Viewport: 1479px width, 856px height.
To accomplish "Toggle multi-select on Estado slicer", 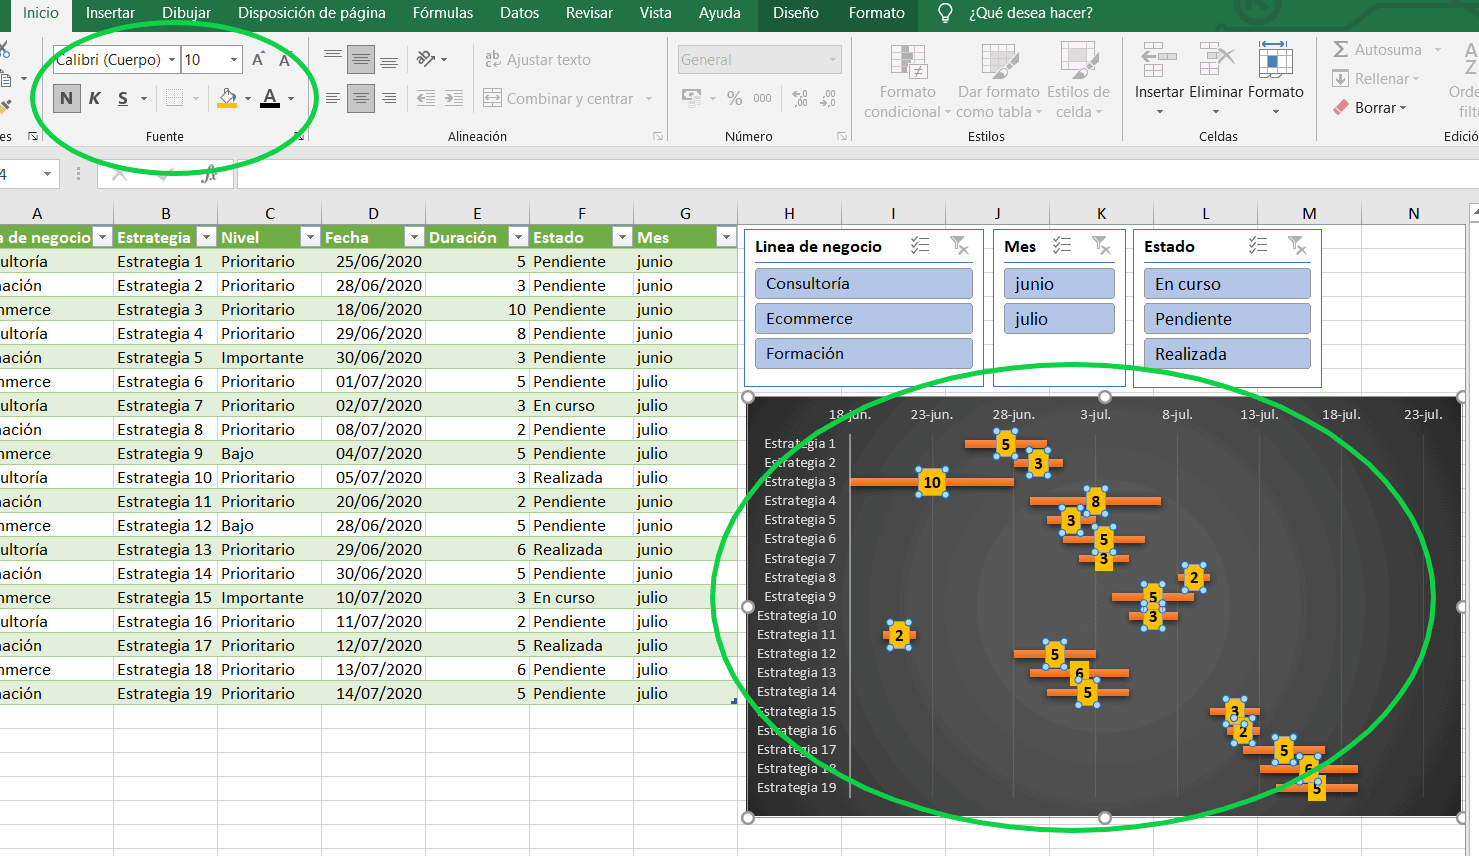I will point(1258,246).
